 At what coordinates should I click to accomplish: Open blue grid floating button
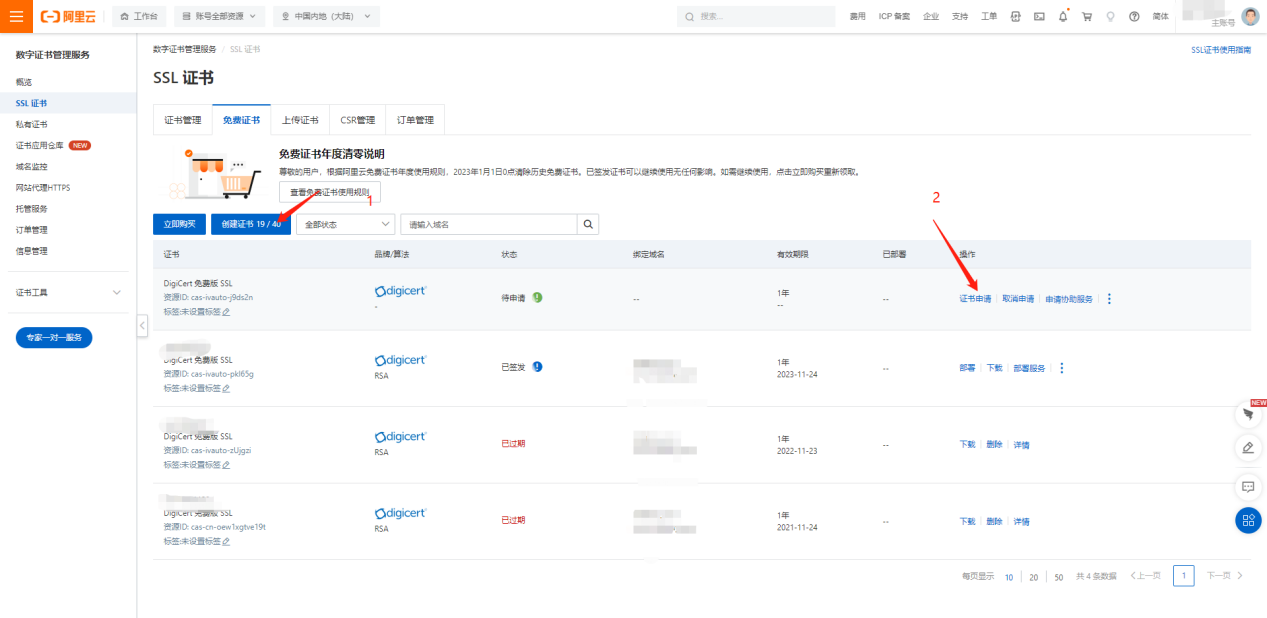[1248, 520]
